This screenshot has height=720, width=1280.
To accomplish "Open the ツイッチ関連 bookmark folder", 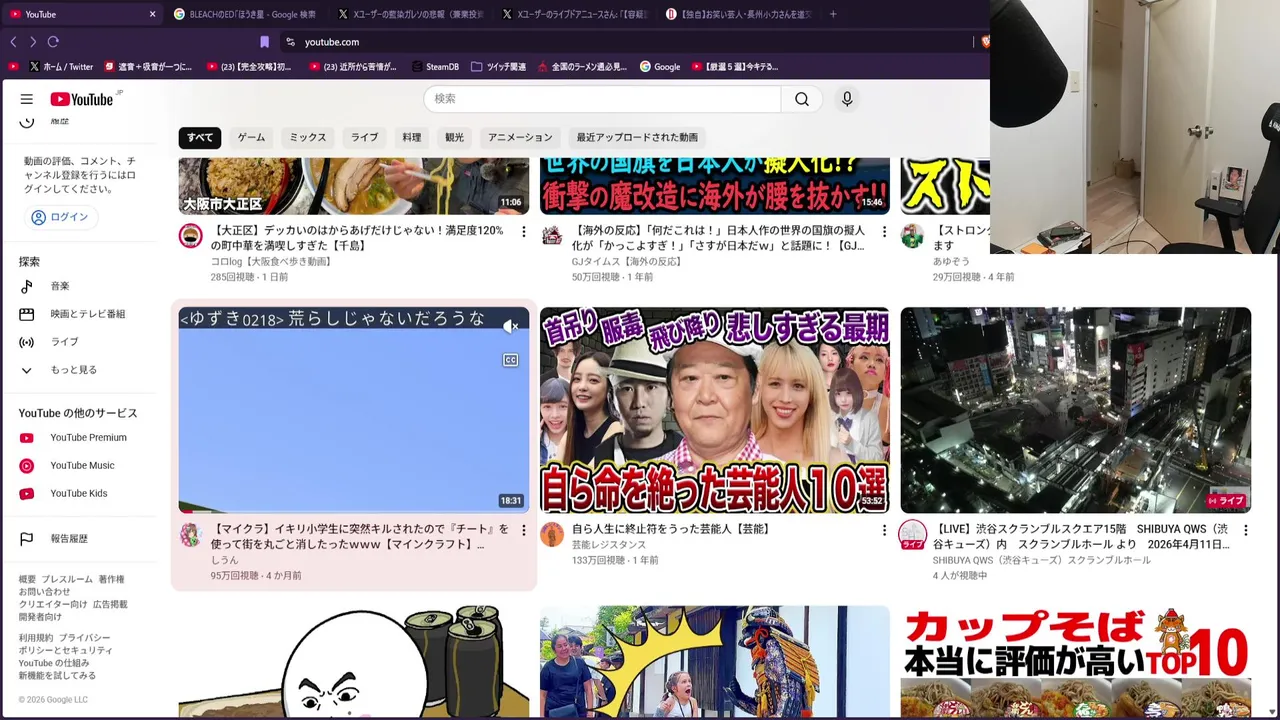I will (498, 67).
